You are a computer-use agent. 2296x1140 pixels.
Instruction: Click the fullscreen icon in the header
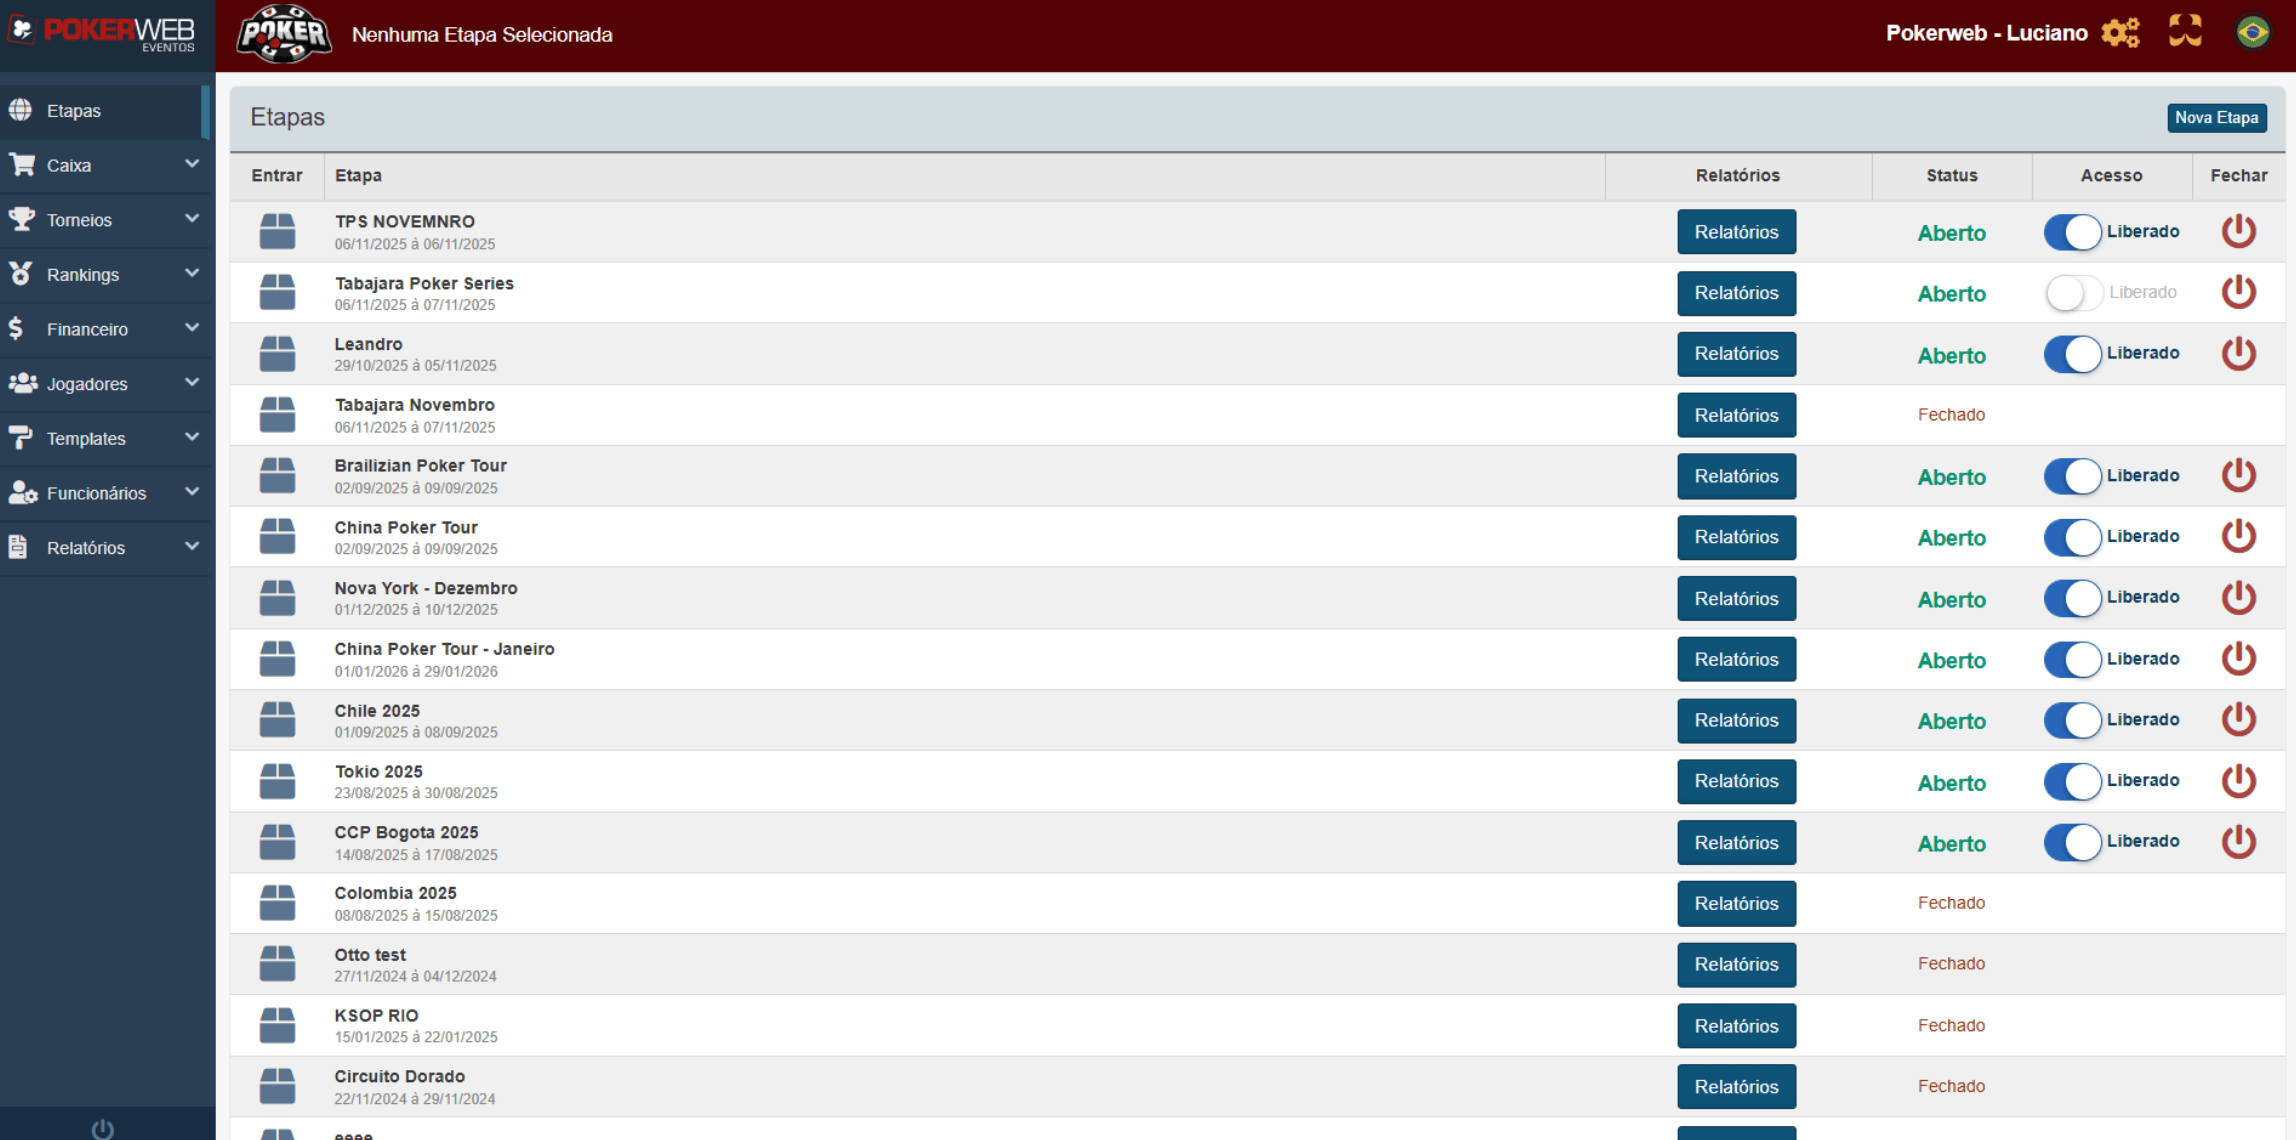tap(2185, 31)
